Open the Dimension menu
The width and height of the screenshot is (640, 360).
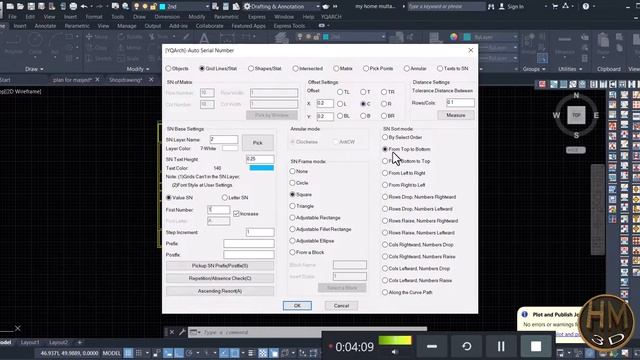tap(167, 17)
